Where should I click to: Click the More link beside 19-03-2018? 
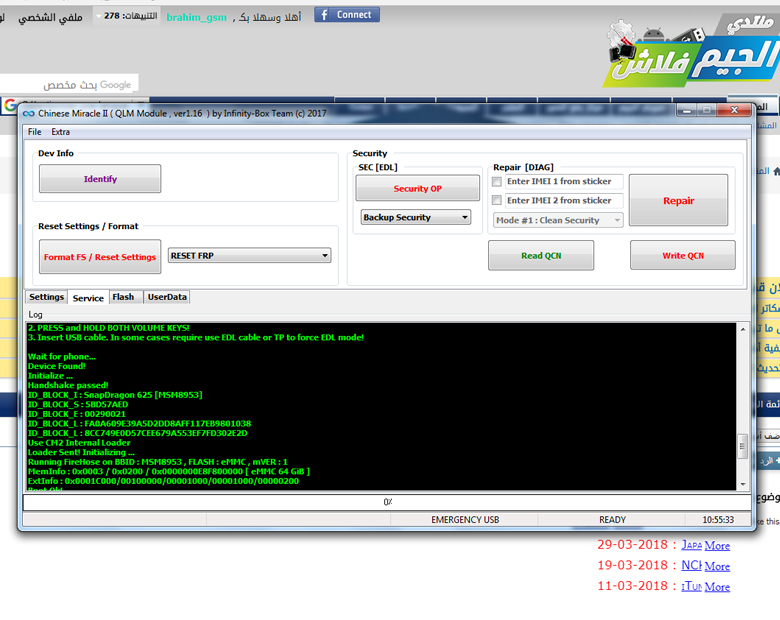pos(717,566)
